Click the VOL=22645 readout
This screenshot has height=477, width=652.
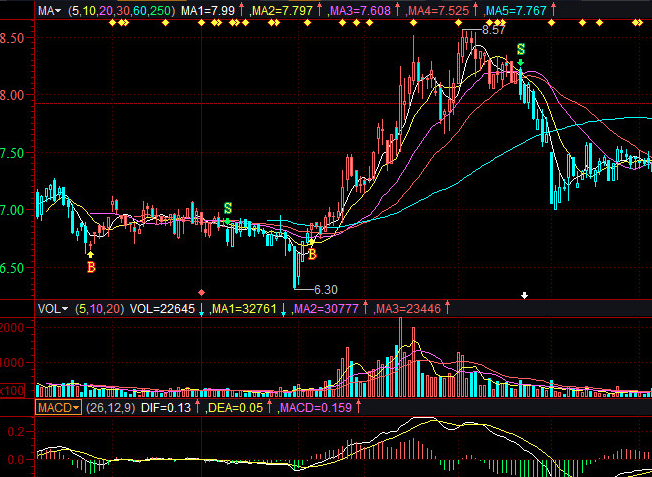coord(162,309)
